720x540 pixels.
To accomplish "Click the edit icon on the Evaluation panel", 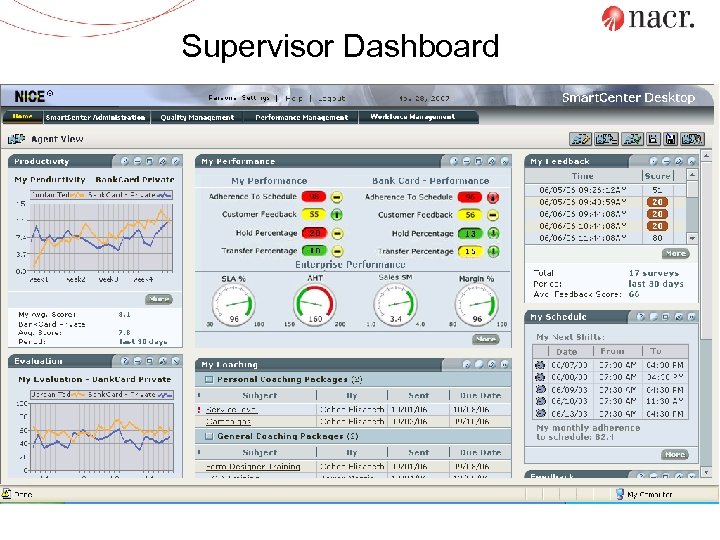I will (x=163, y=361).
